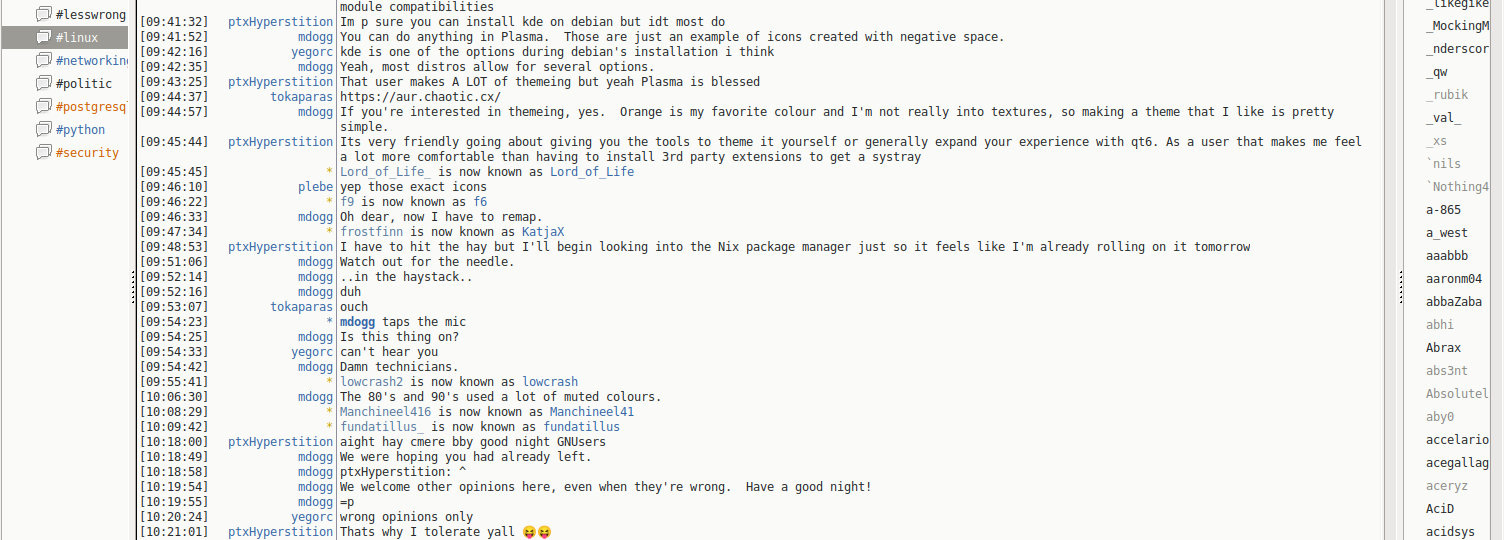Click the chat bubble icon for #linux
This screenshot has height=540, width=1504.
coord(43,38)
